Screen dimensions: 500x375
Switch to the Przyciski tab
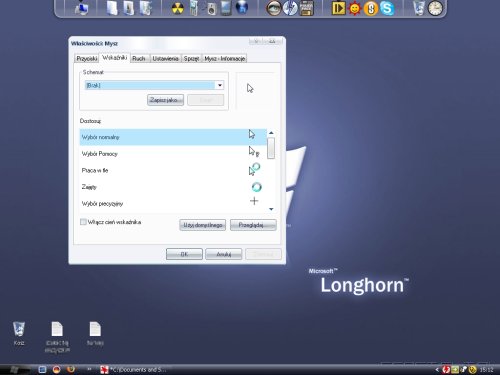click(87, 59)
